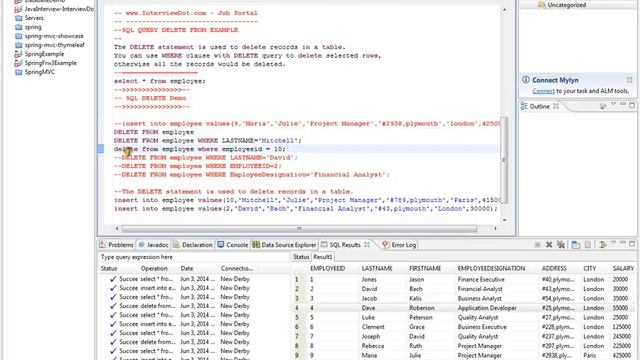
Task: Open the Outline view menu triangle
Action: [613, 105]
